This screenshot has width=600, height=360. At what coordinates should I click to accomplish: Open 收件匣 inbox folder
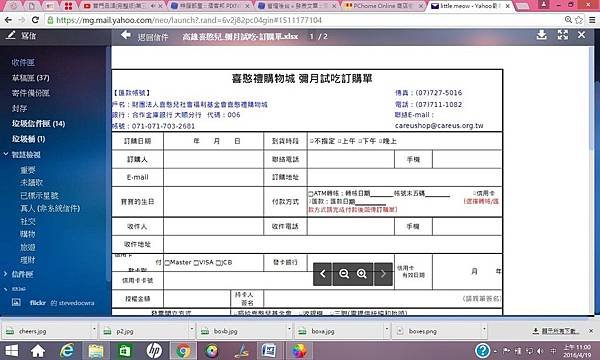click(x=23, y=62)
